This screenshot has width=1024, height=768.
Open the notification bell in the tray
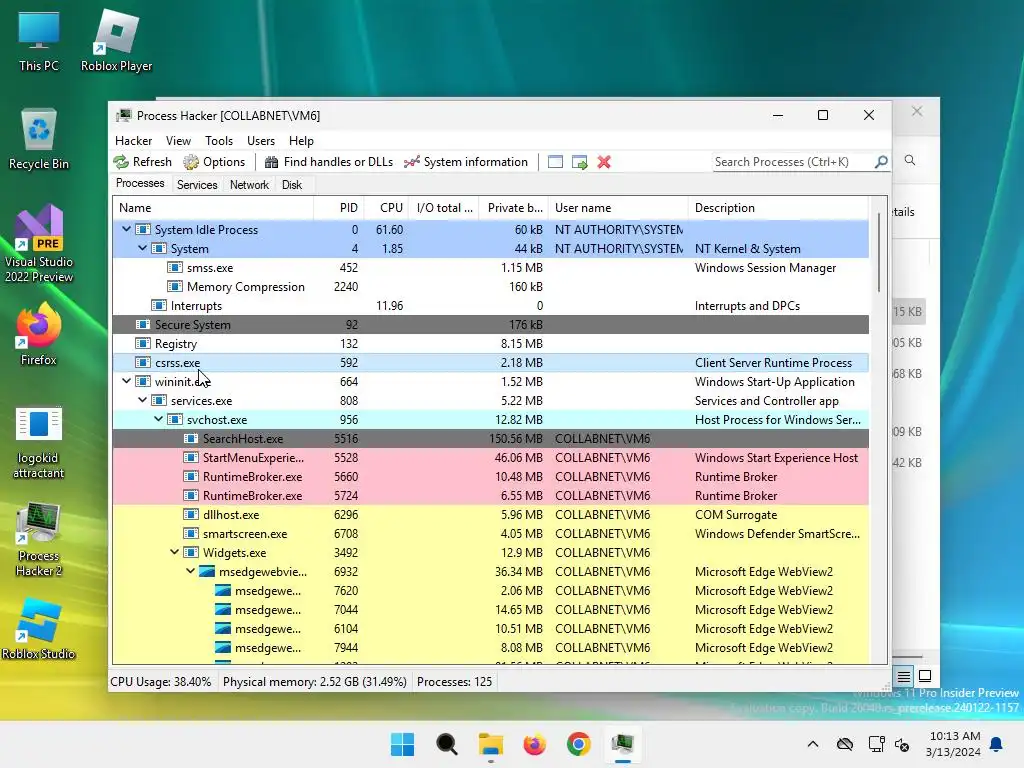point(997,744)
